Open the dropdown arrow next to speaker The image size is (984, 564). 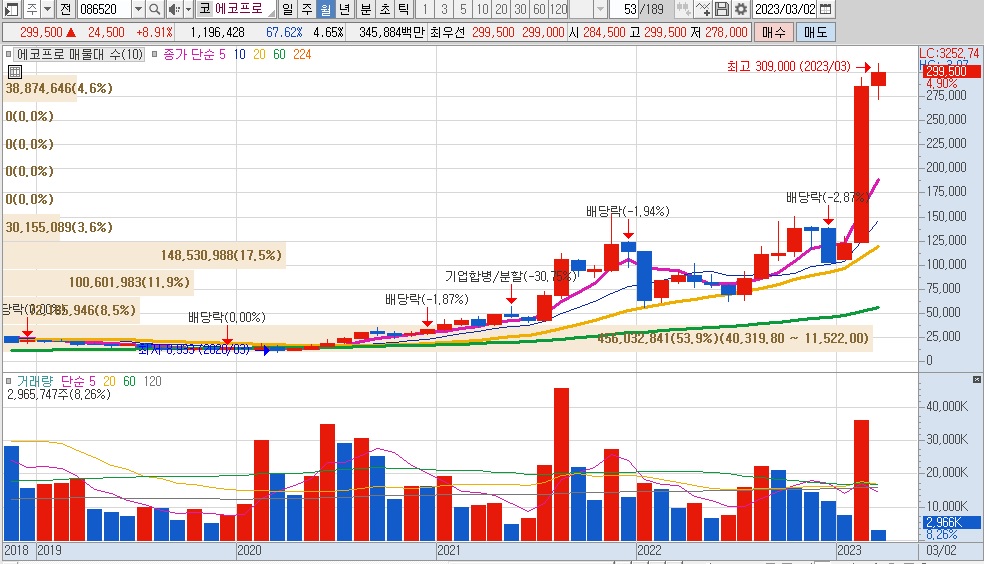pyautogui.click(x=188, y=9)
